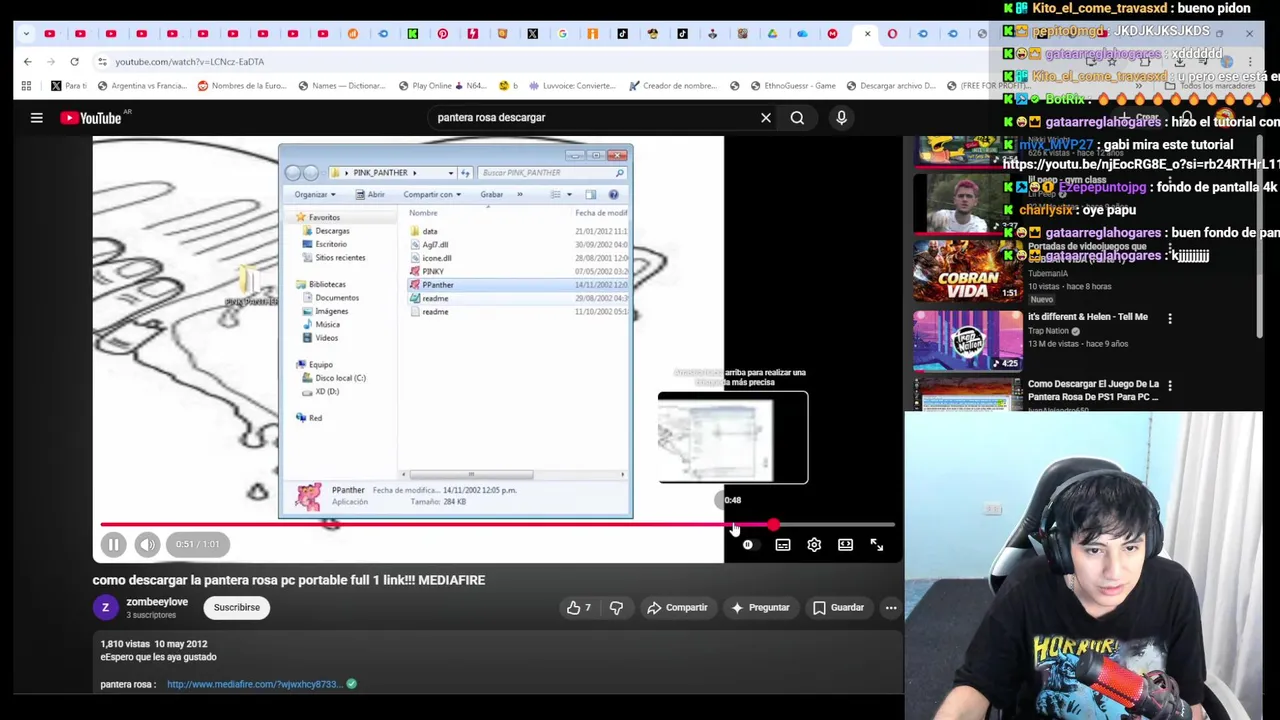This screenshot has width=1280, height=720.
Task: Open the "Argentina vs Francia" bookmark
Action: [x=142, y=86]
